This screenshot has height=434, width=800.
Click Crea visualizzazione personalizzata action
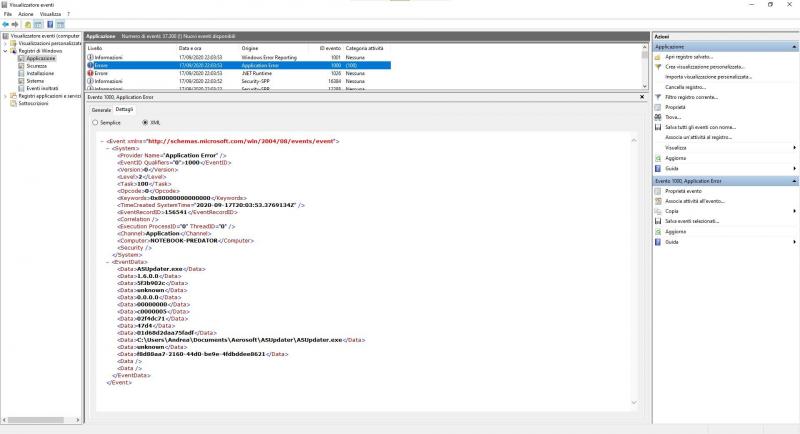click(x=705, y=67)
